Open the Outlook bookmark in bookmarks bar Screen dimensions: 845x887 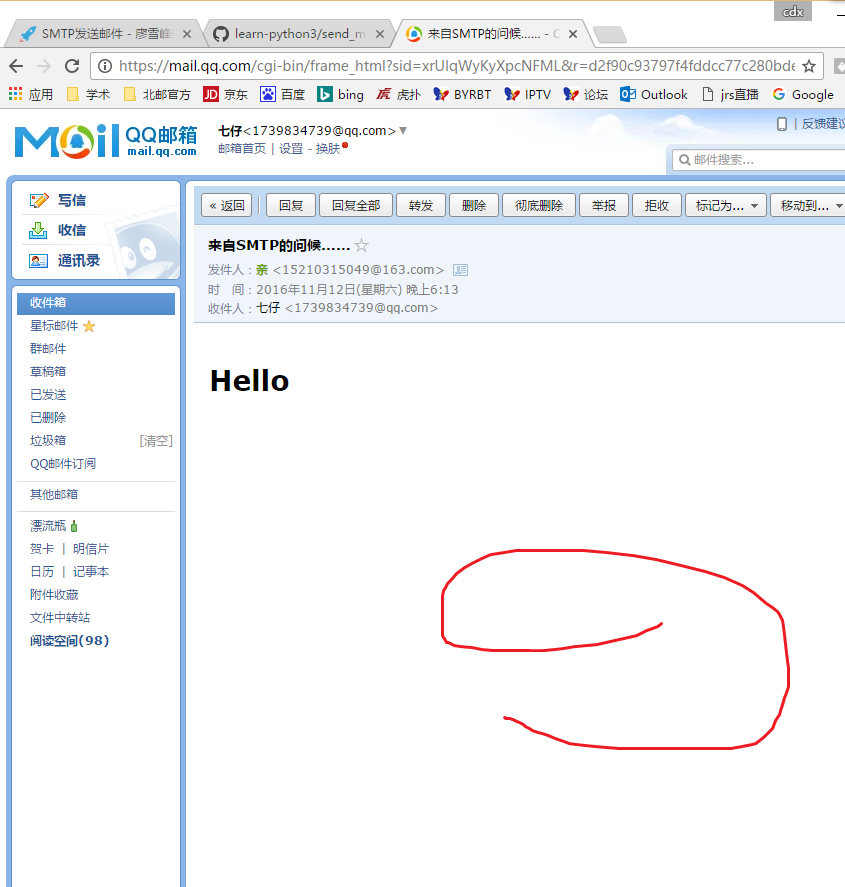coord(655,95)
